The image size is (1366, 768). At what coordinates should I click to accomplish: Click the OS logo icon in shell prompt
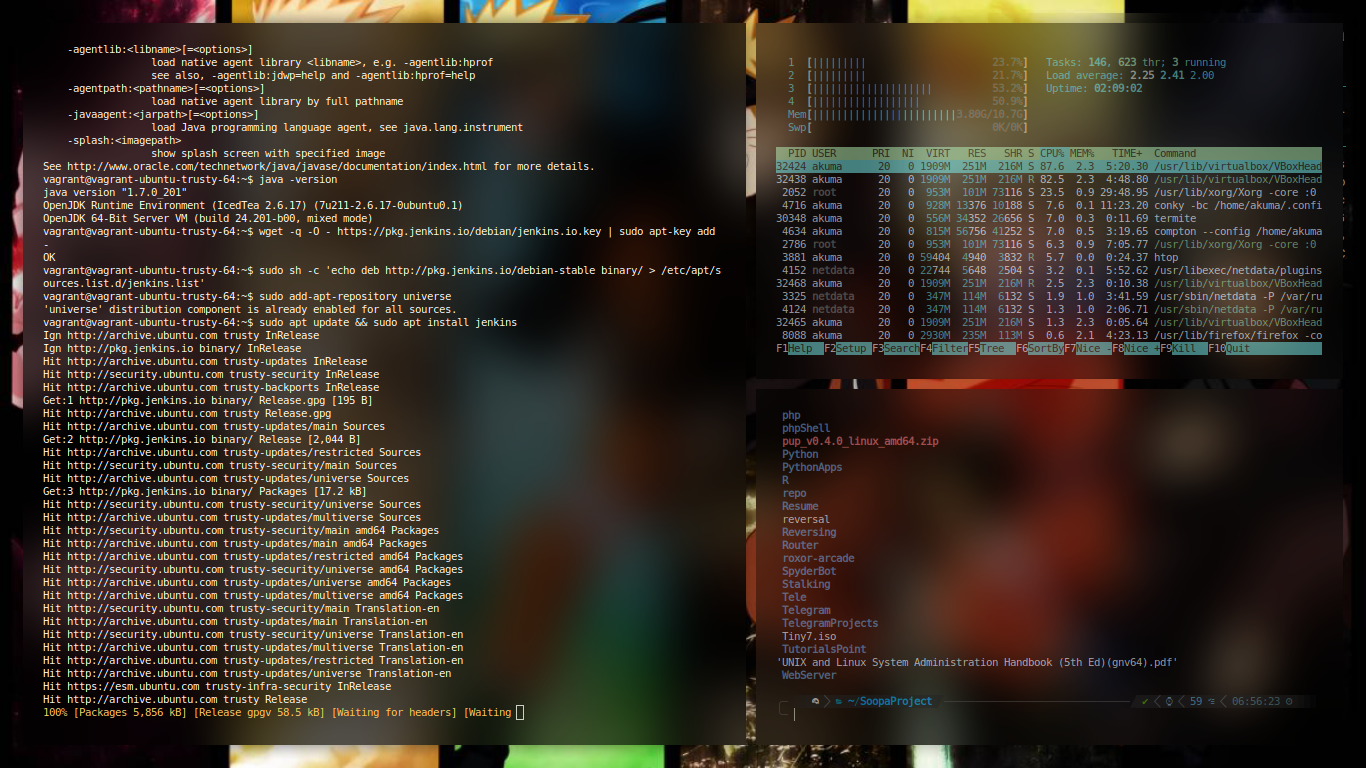[816, 702]
